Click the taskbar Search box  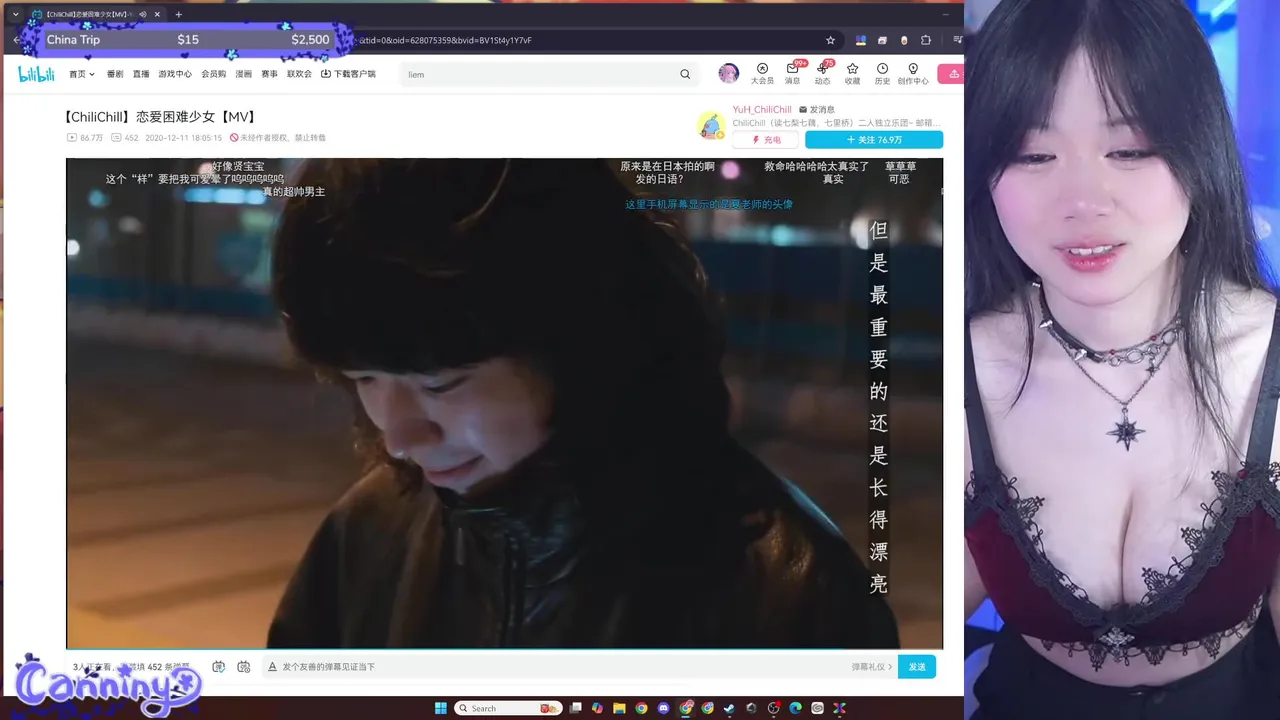(508, 708)
